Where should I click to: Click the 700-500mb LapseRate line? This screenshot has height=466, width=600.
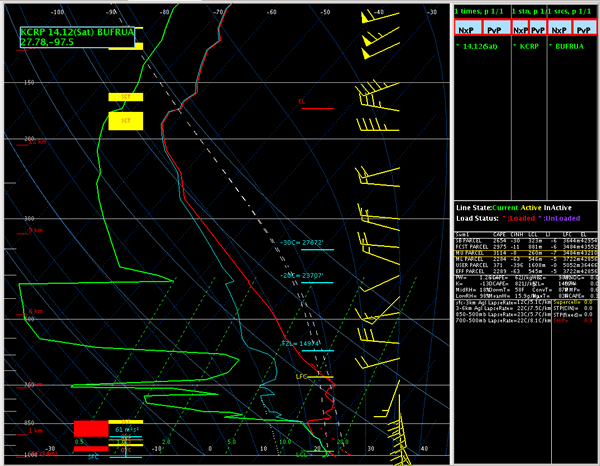click(503, 321)
